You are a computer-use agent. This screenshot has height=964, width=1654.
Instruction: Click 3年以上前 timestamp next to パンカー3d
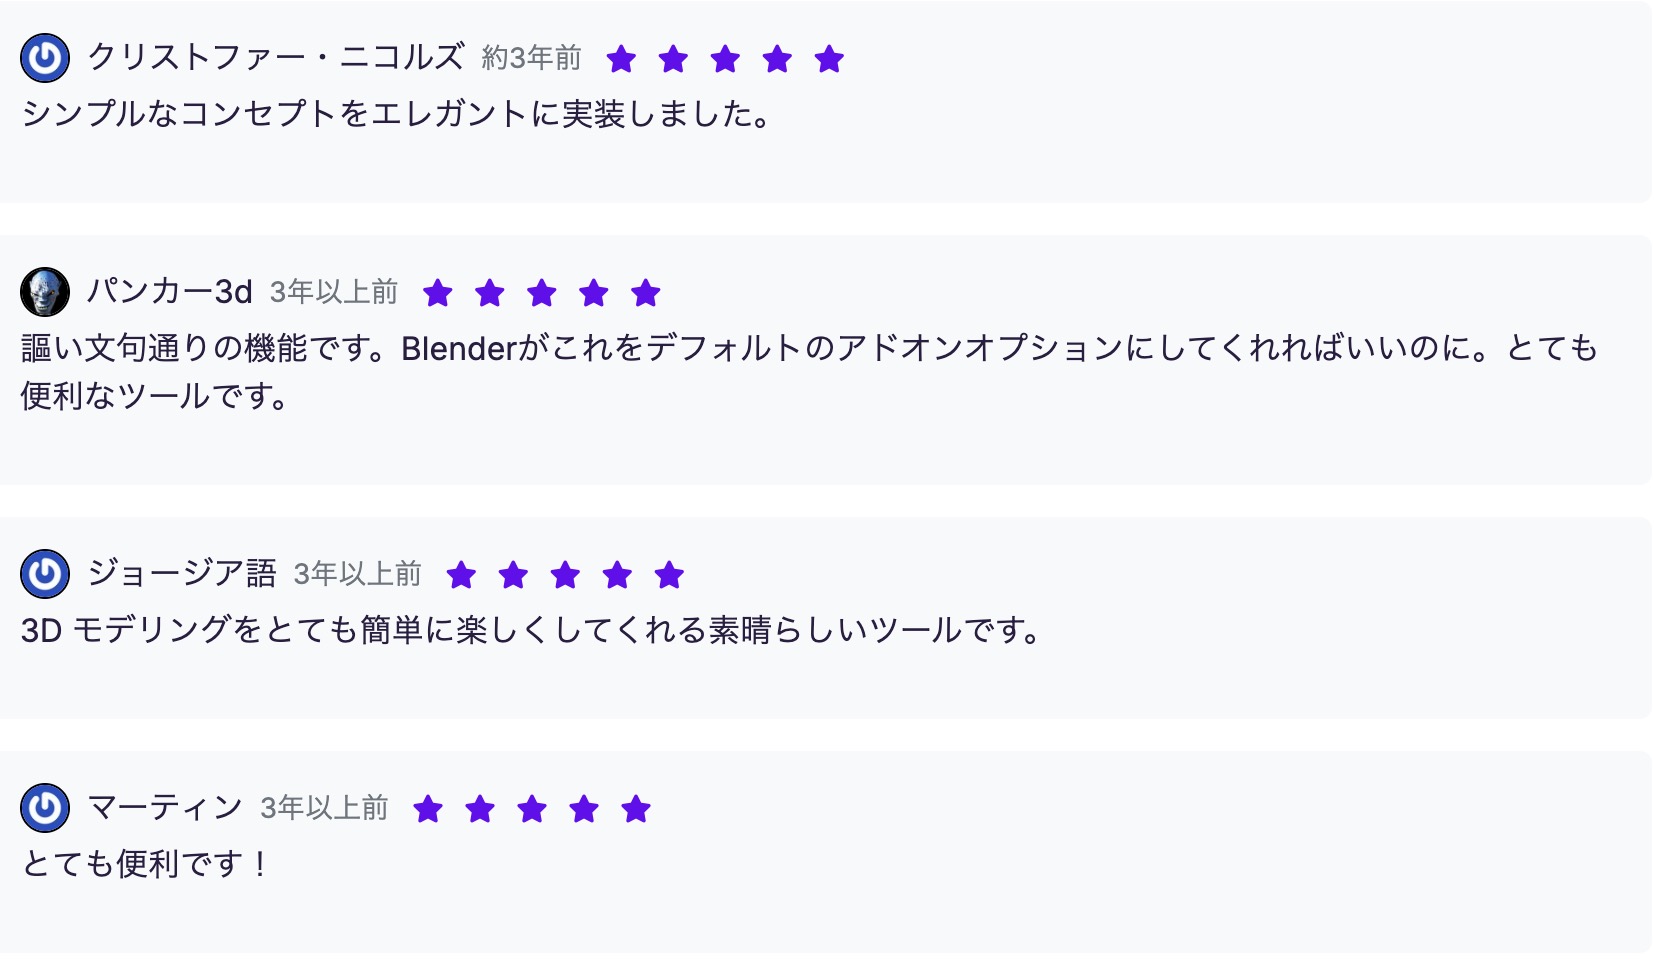tap(334, 292)
